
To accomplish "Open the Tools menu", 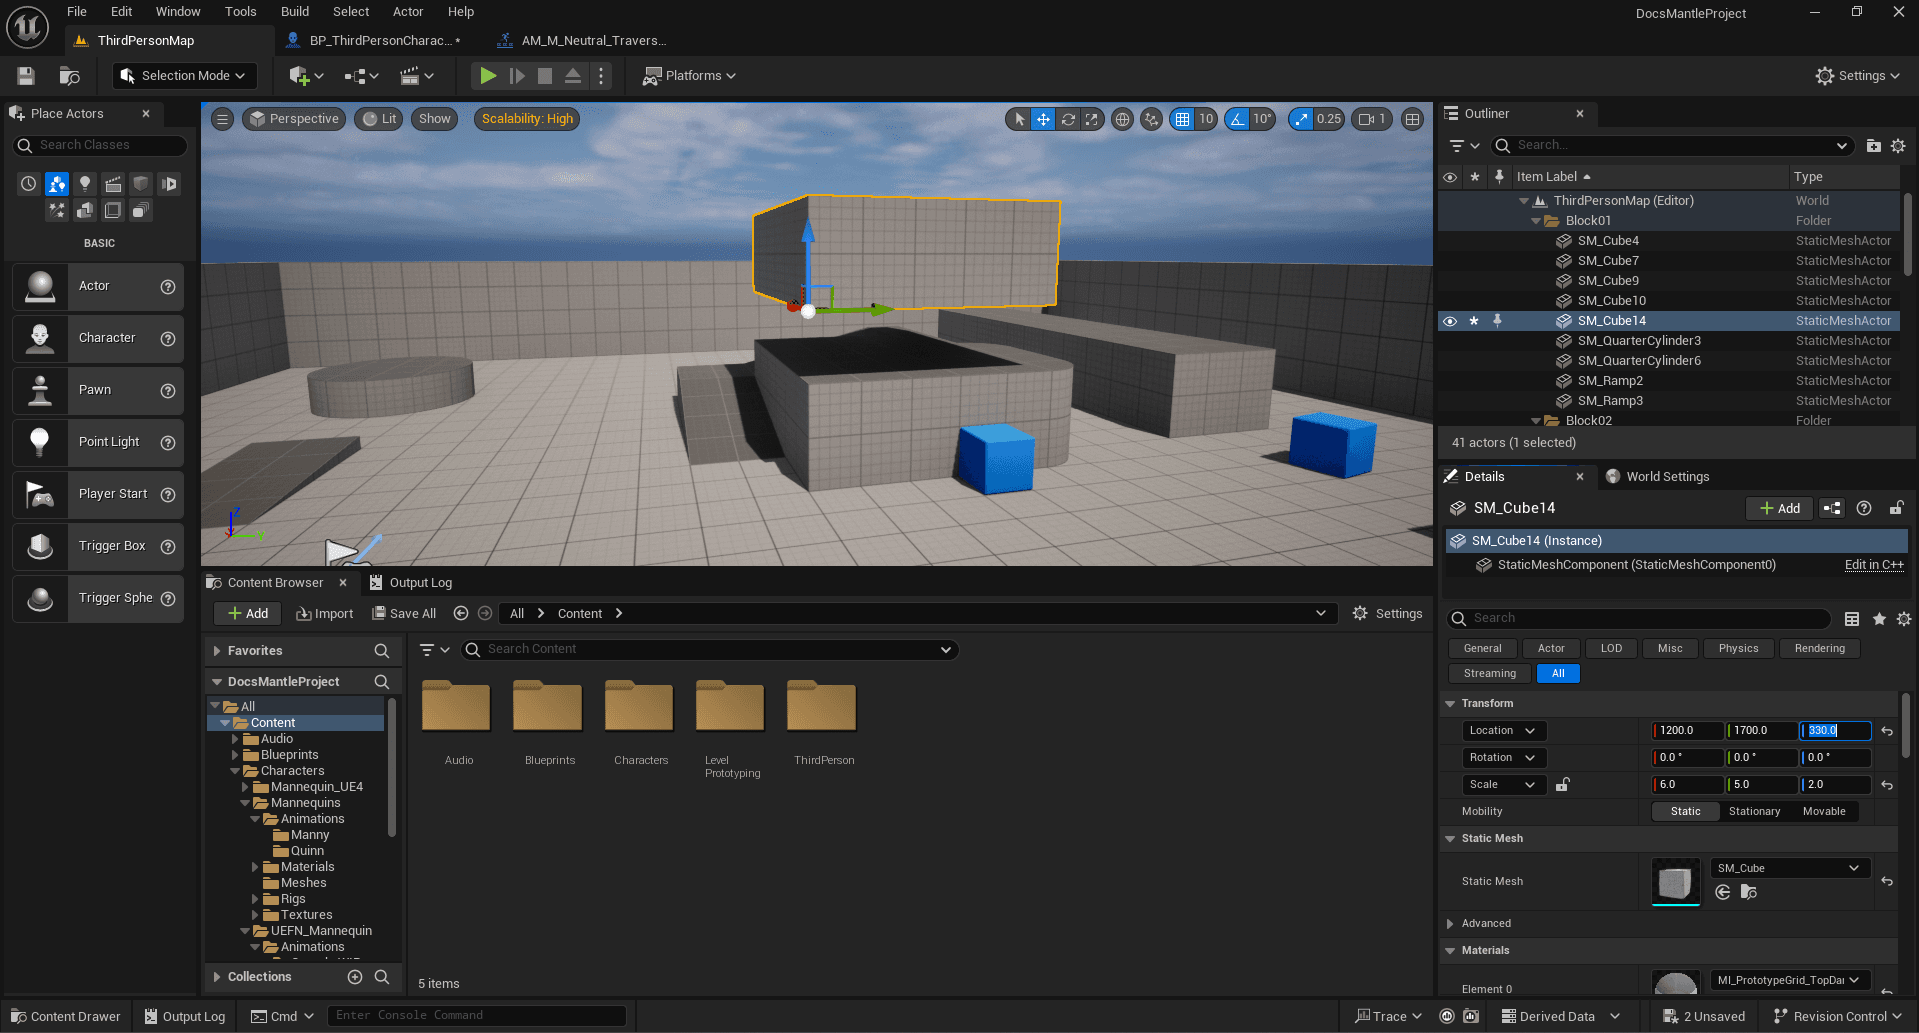I will 240,12.
